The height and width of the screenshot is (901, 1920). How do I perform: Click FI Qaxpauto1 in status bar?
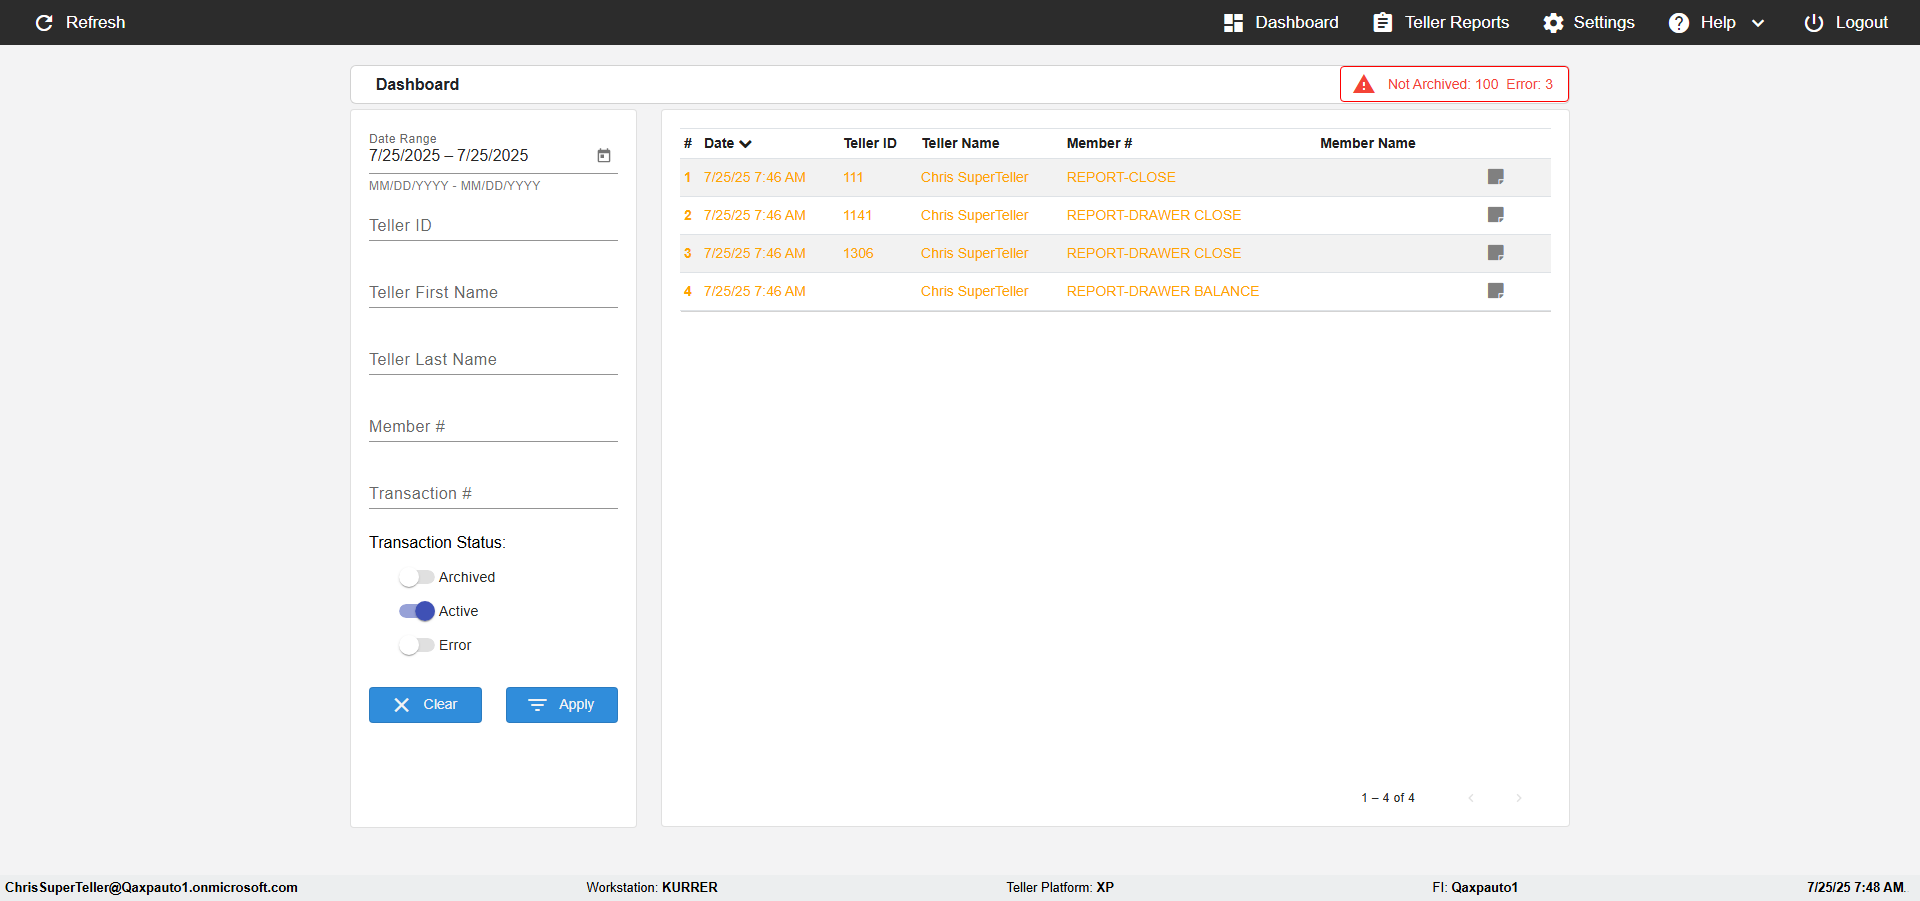click(x=1475, y=887)
